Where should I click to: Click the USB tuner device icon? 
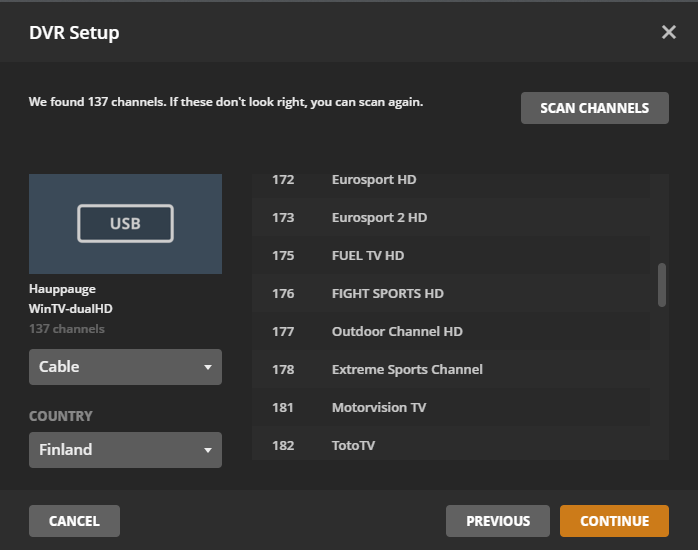click(125, 223)
